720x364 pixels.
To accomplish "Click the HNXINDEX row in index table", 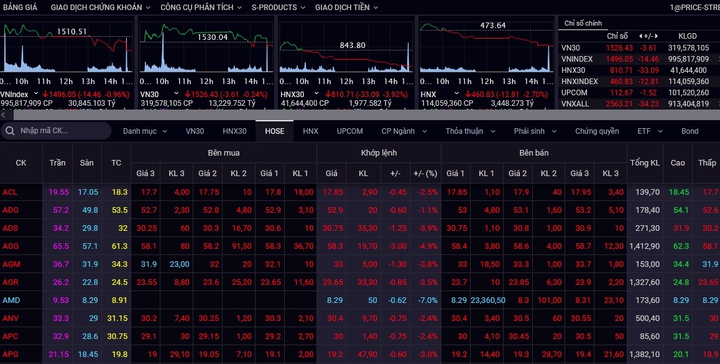I will tap(639, 81).
